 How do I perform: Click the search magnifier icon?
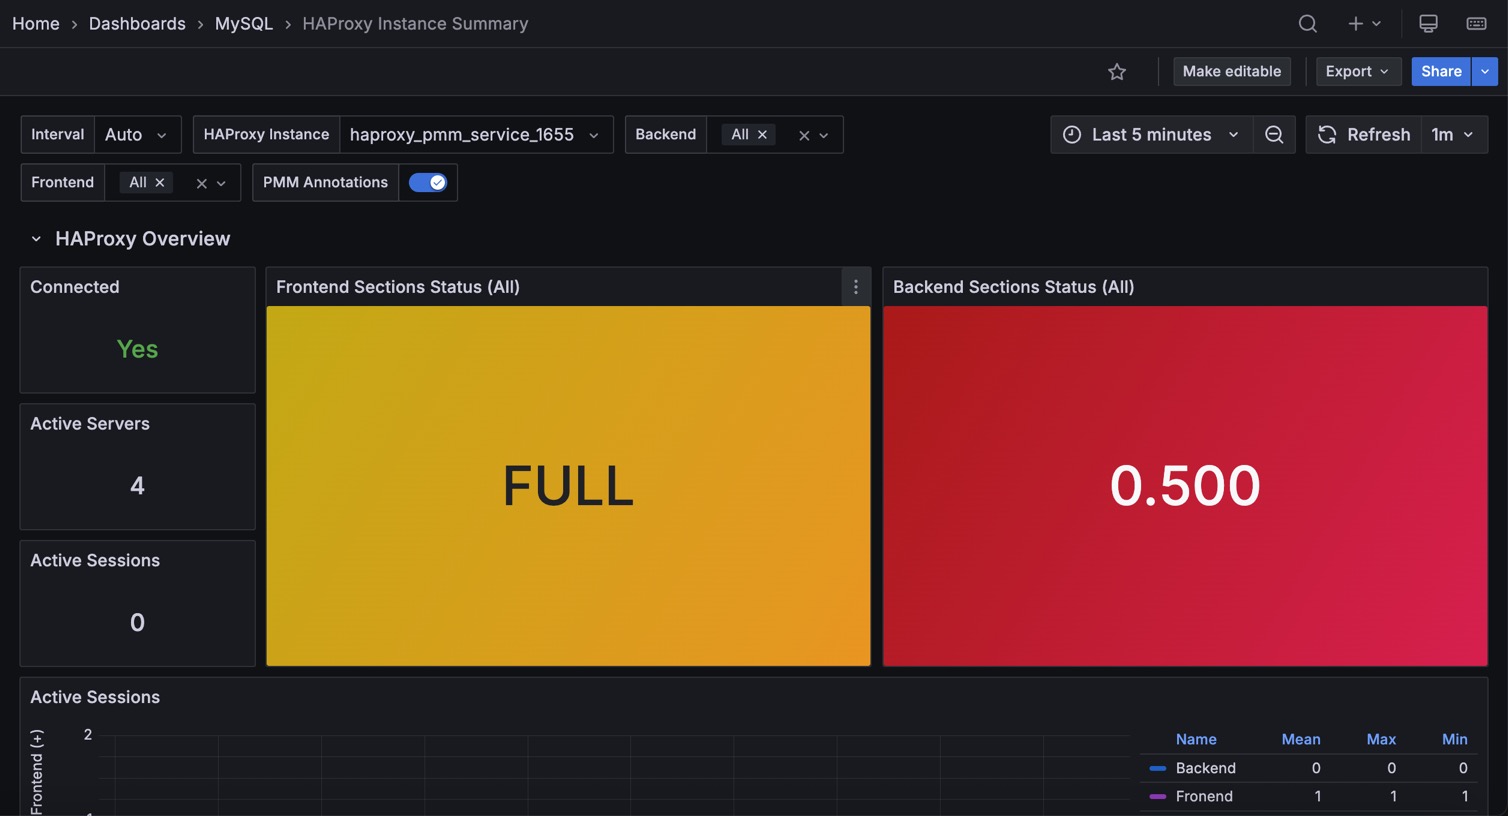tap(1307, 23)
